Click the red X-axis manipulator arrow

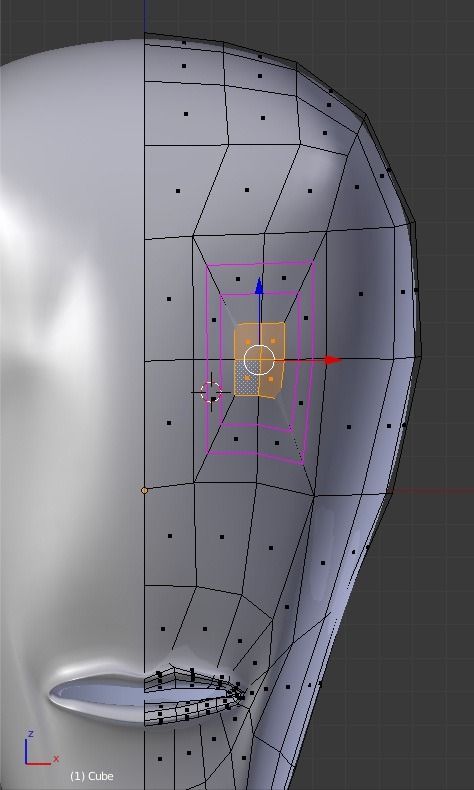[333, 360]
